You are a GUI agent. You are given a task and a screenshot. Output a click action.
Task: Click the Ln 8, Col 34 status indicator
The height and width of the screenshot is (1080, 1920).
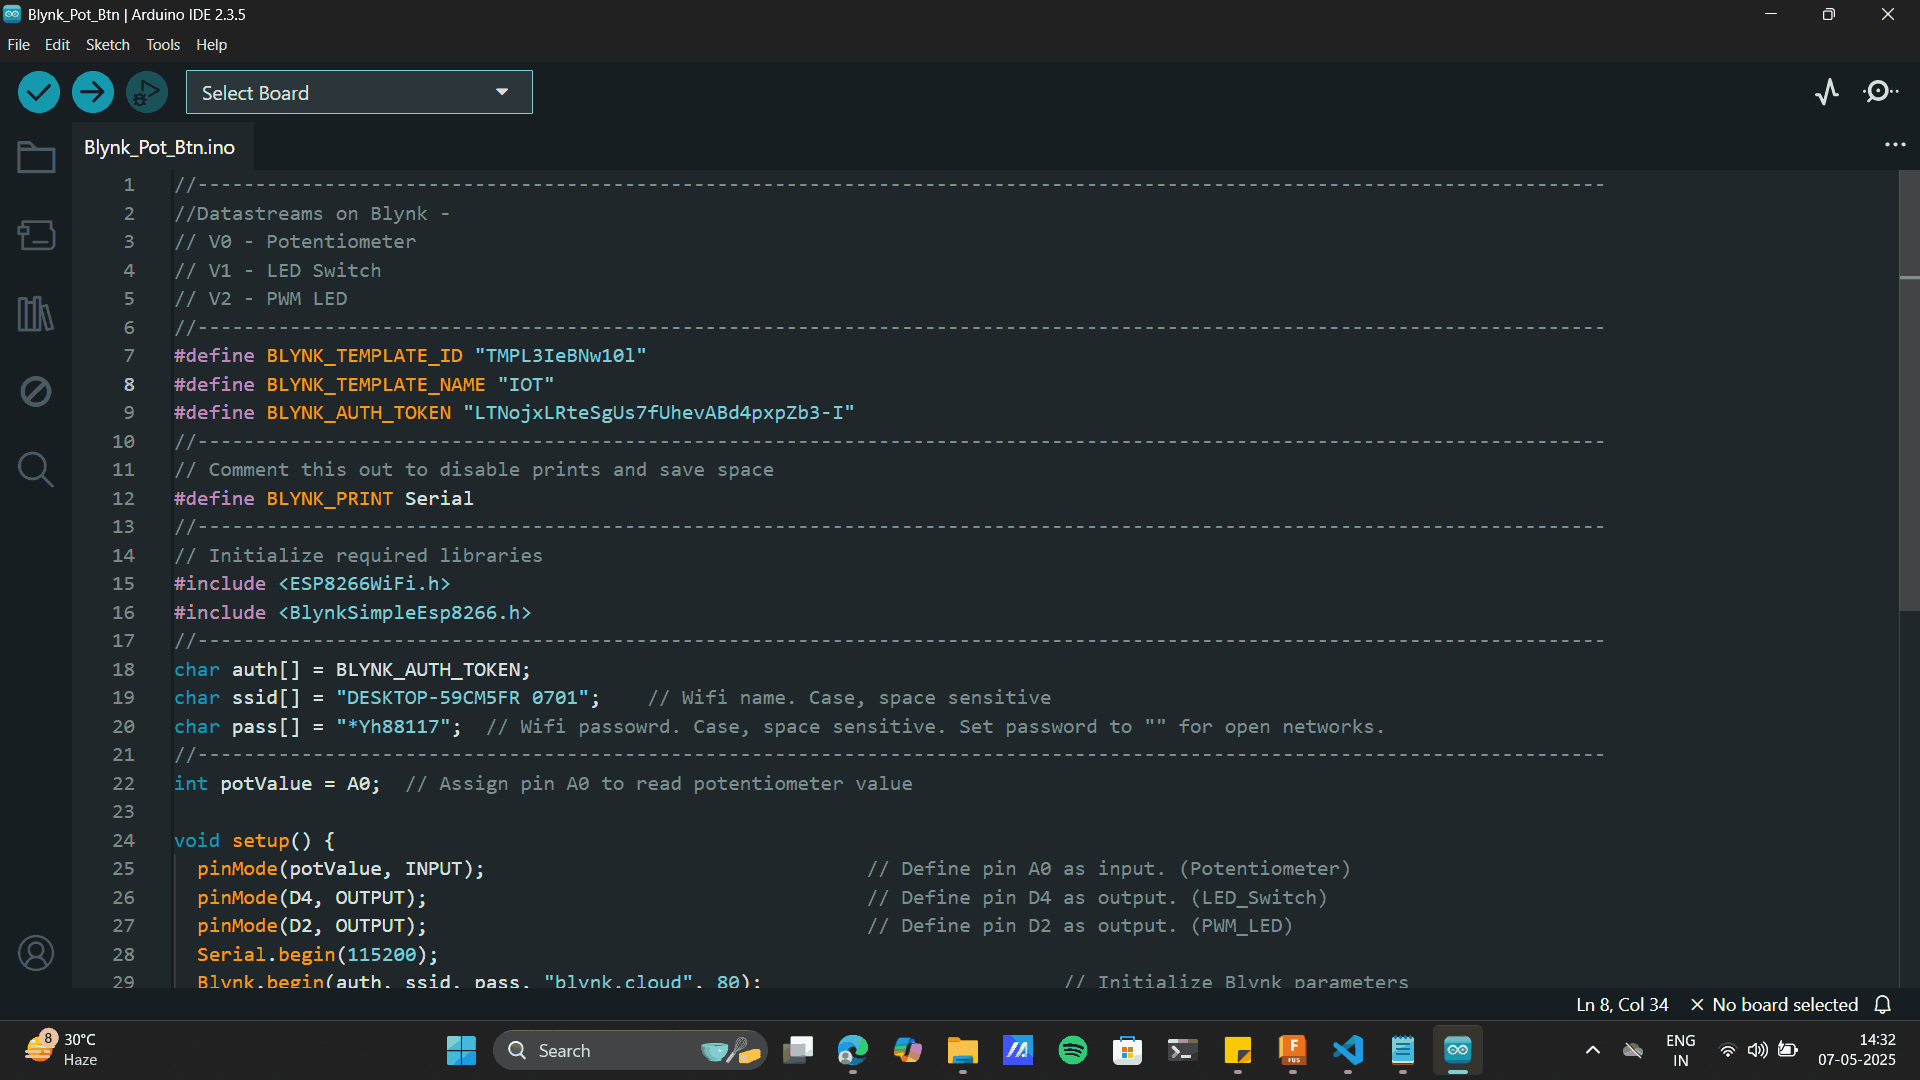(x=1622, y=1004)
